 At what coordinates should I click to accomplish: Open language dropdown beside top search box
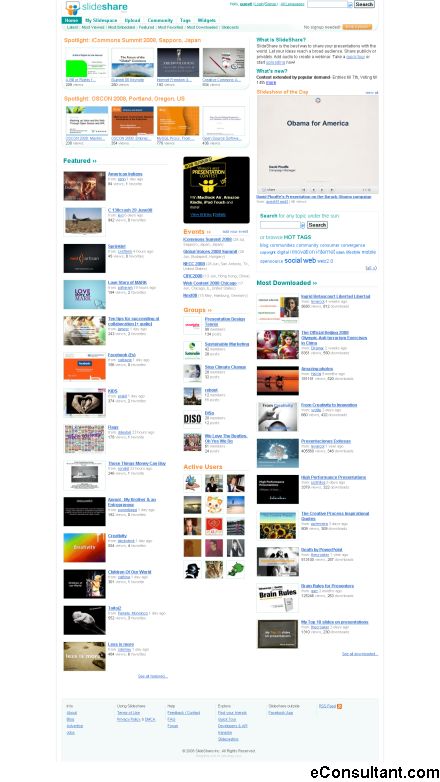tap(350, 4)
